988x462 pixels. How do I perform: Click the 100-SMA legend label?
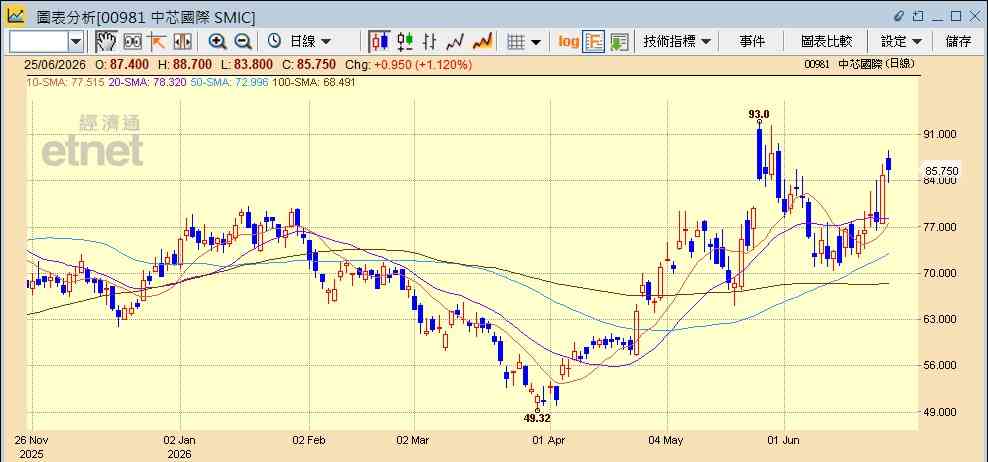click(x=313, y=82)
